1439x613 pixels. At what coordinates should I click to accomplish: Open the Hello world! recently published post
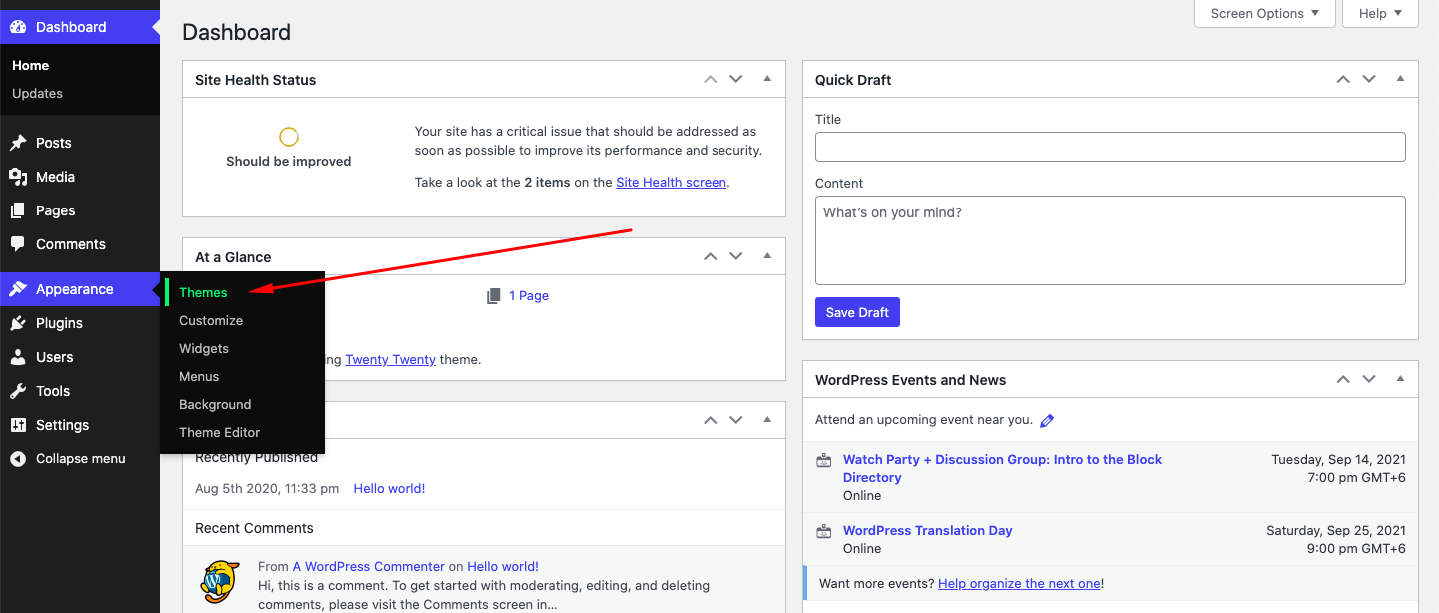[x=389, y=488]
